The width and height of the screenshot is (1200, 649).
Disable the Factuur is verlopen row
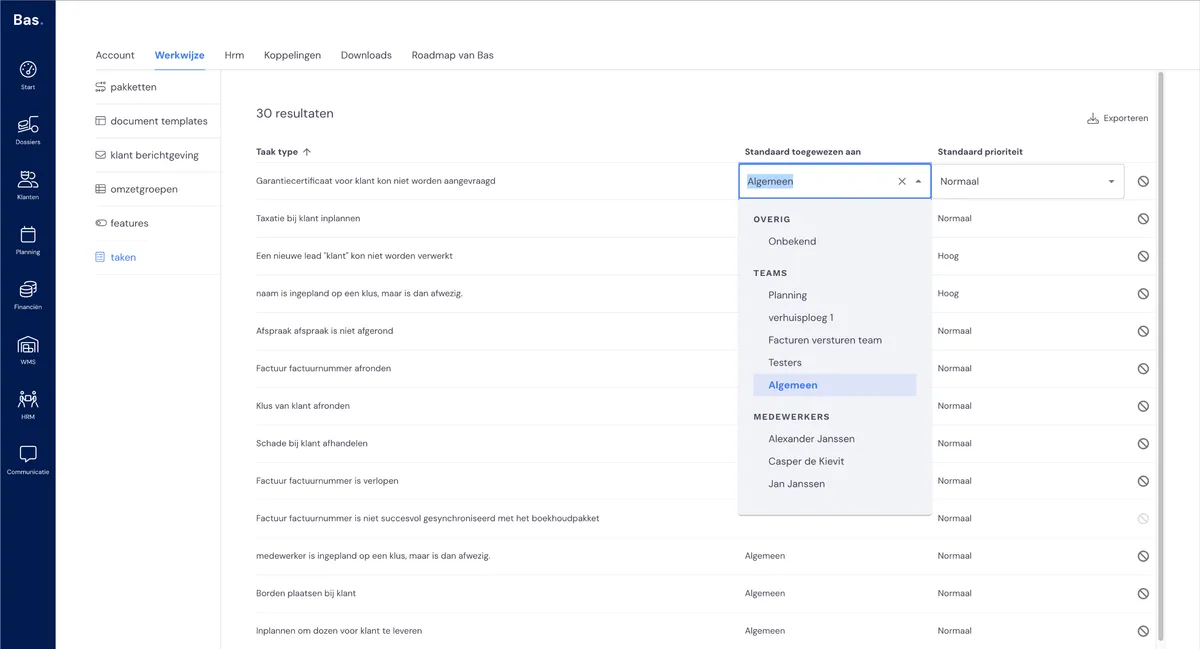[x=1143, y=481]
